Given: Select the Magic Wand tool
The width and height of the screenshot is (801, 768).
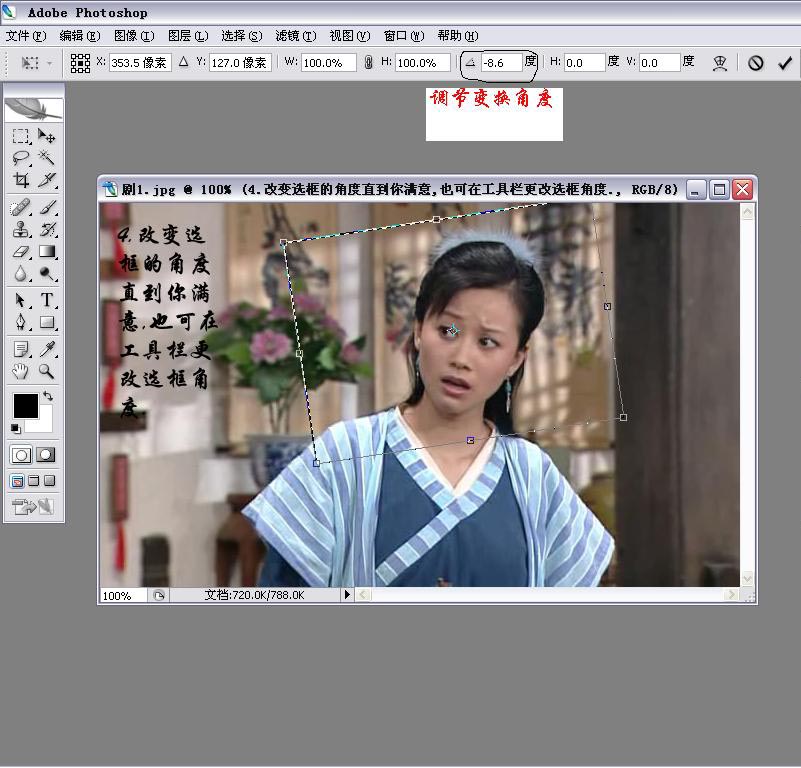Looking at the screenshot, I should [x=46, y=158].
